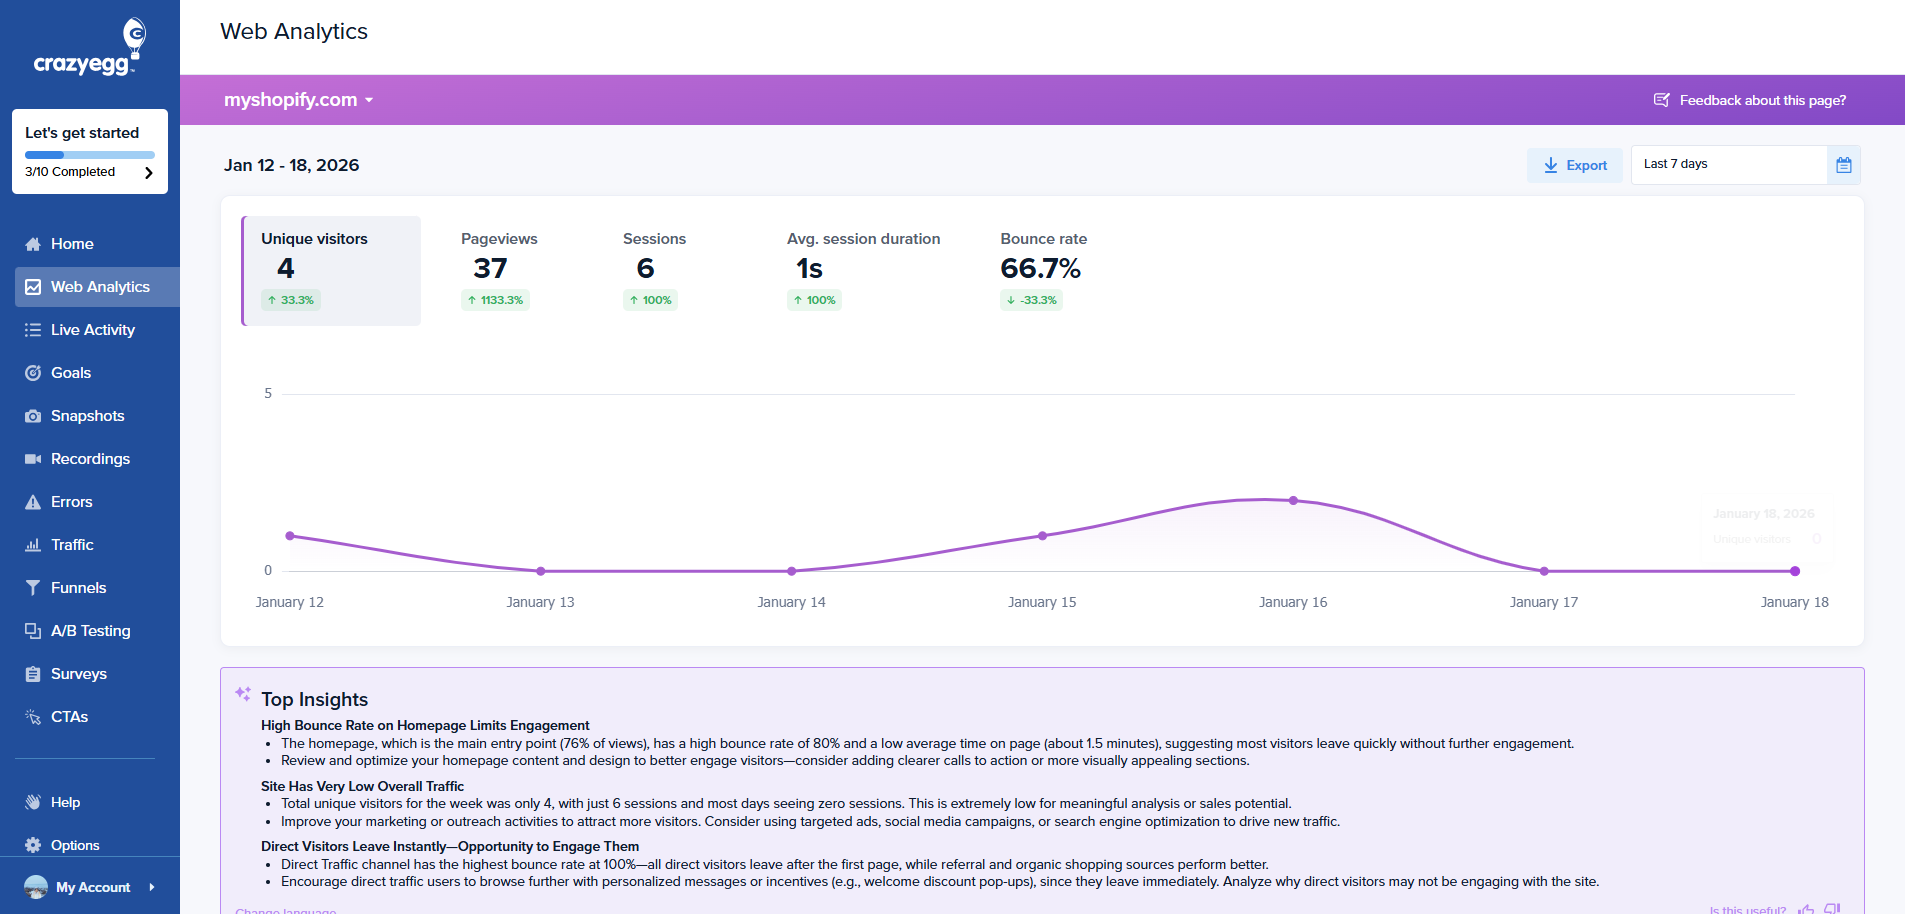Select the Funnels filter icon
This screenshot has height=914, width=1905.
coord(33,587)
